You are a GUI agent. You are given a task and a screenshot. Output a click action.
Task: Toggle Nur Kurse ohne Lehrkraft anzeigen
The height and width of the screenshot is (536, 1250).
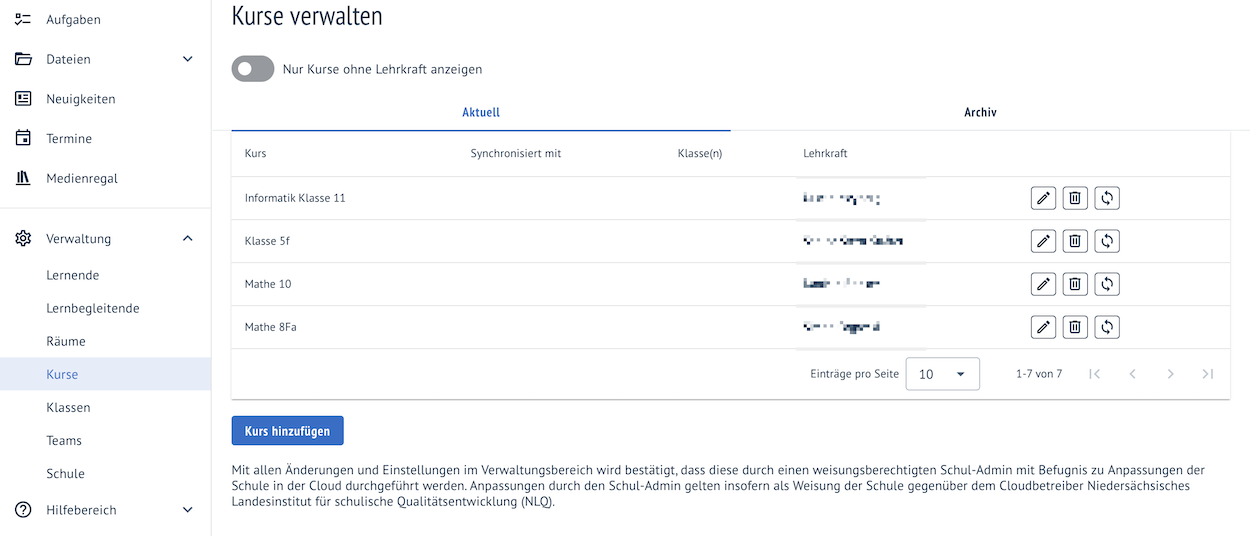[x=253, y=69]
